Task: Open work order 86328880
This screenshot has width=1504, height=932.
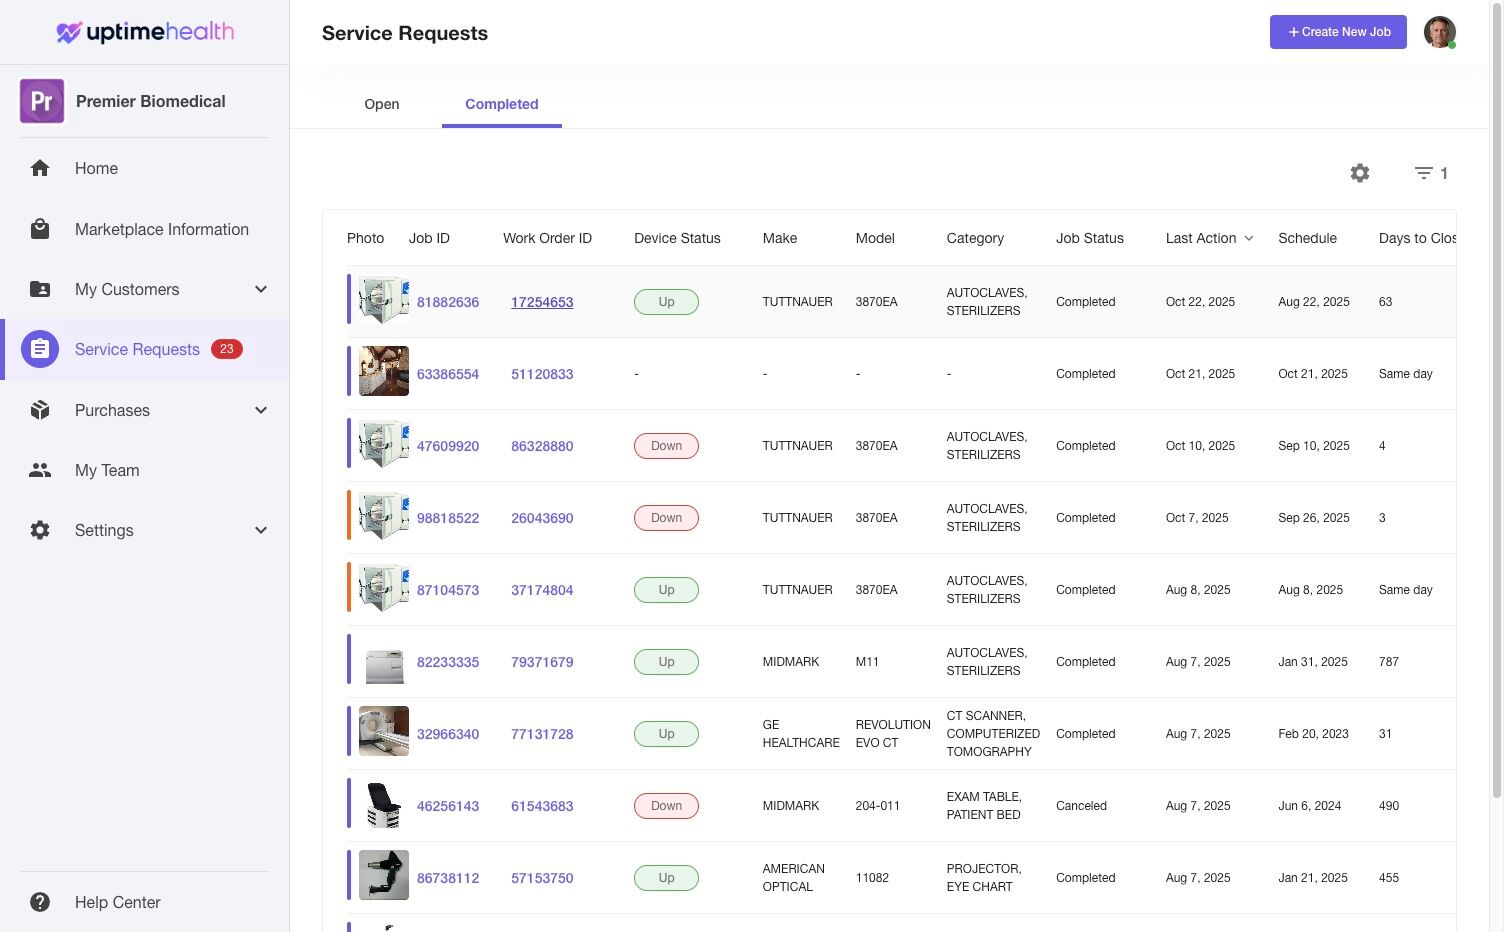Action: (x=542, y=446)
